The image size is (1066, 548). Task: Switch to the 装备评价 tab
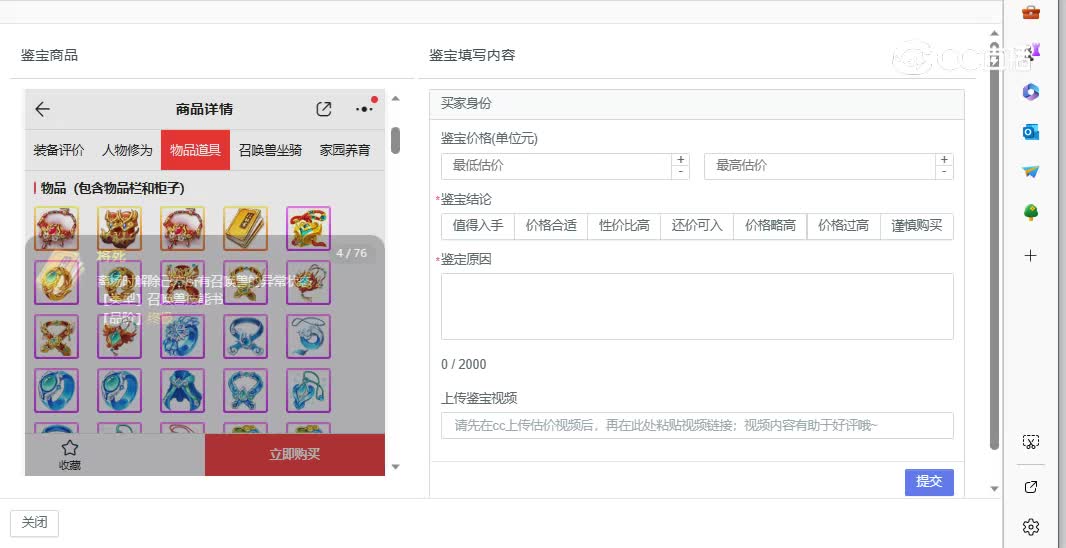pyautogui.click(x=59, y=150)
